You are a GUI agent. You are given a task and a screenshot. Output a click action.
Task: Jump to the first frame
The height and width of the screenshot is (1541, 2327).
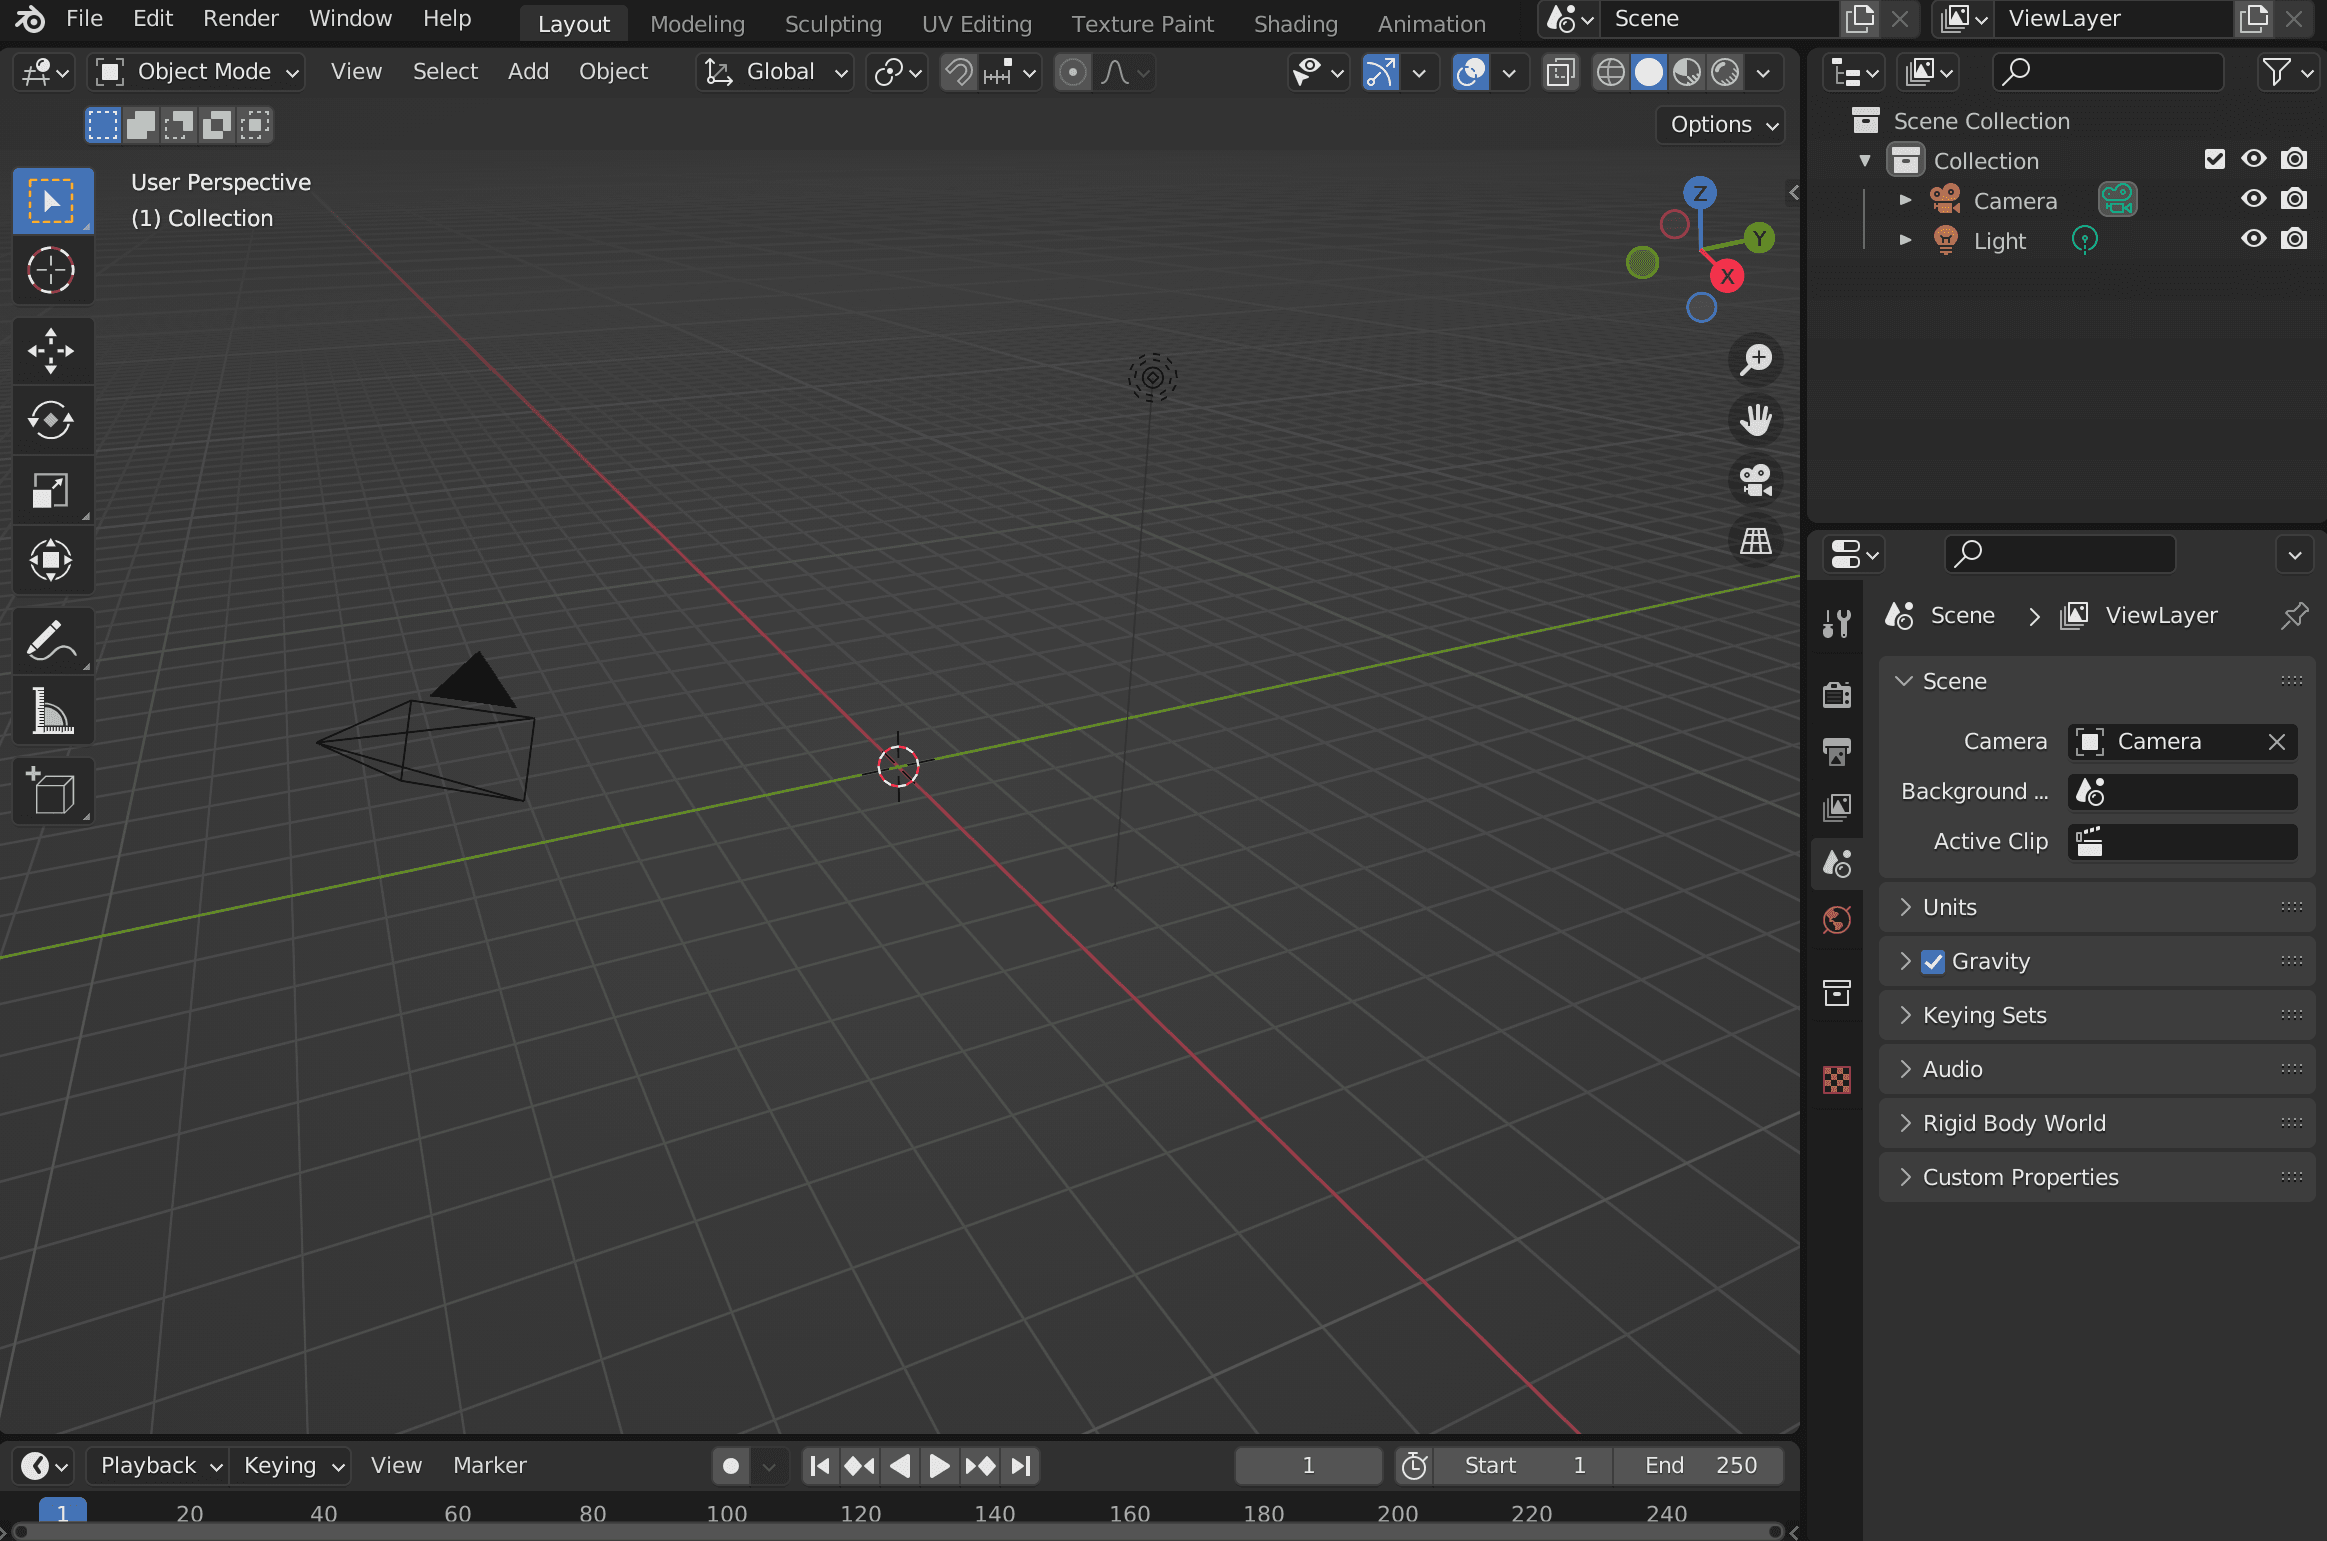tap(819, 1466)
